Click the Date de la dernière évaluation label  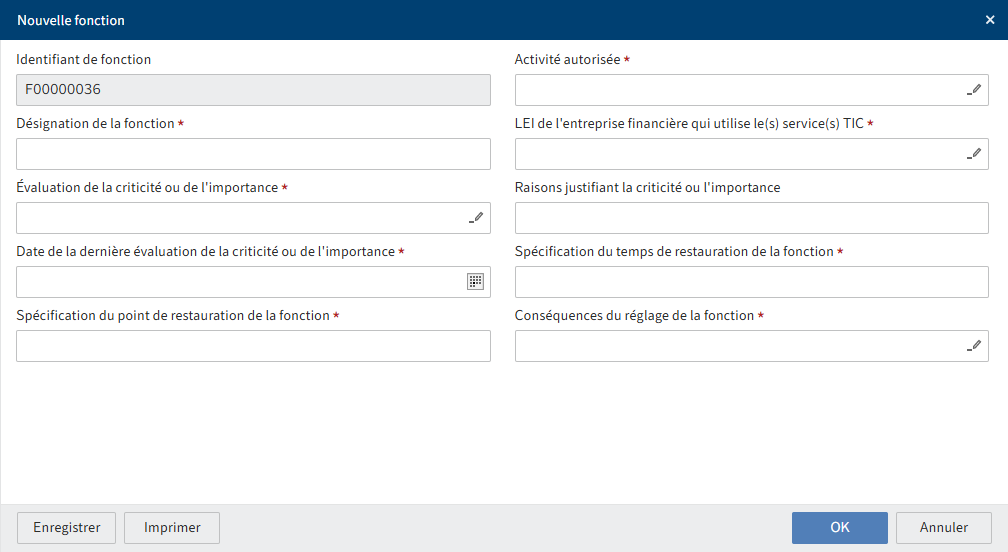click(206, 251)
